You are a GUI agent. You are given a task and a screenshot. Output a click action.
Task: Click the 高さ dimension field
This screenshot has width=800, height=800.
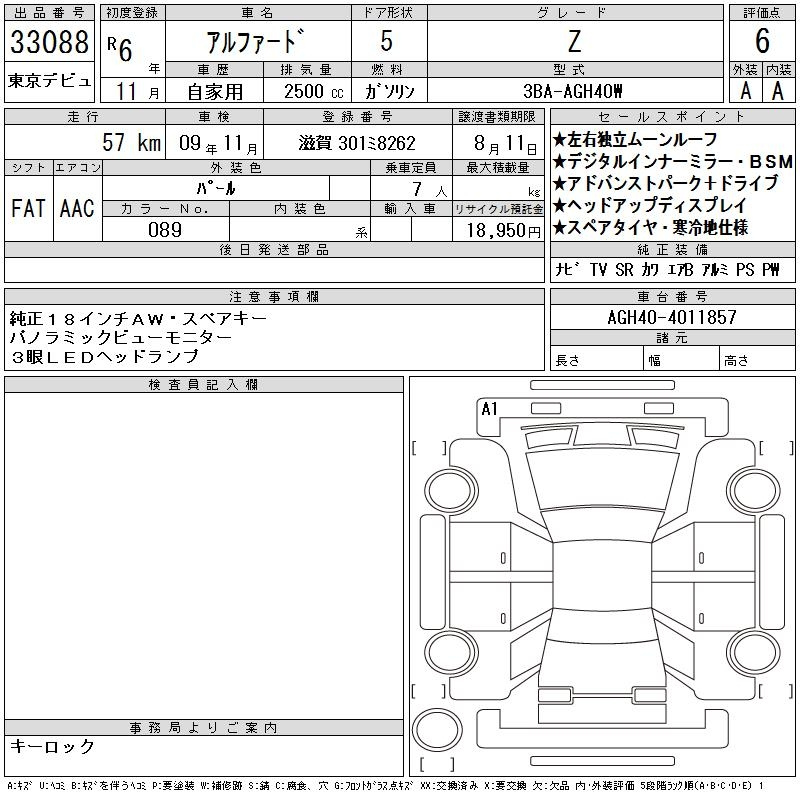click(757, 359)
